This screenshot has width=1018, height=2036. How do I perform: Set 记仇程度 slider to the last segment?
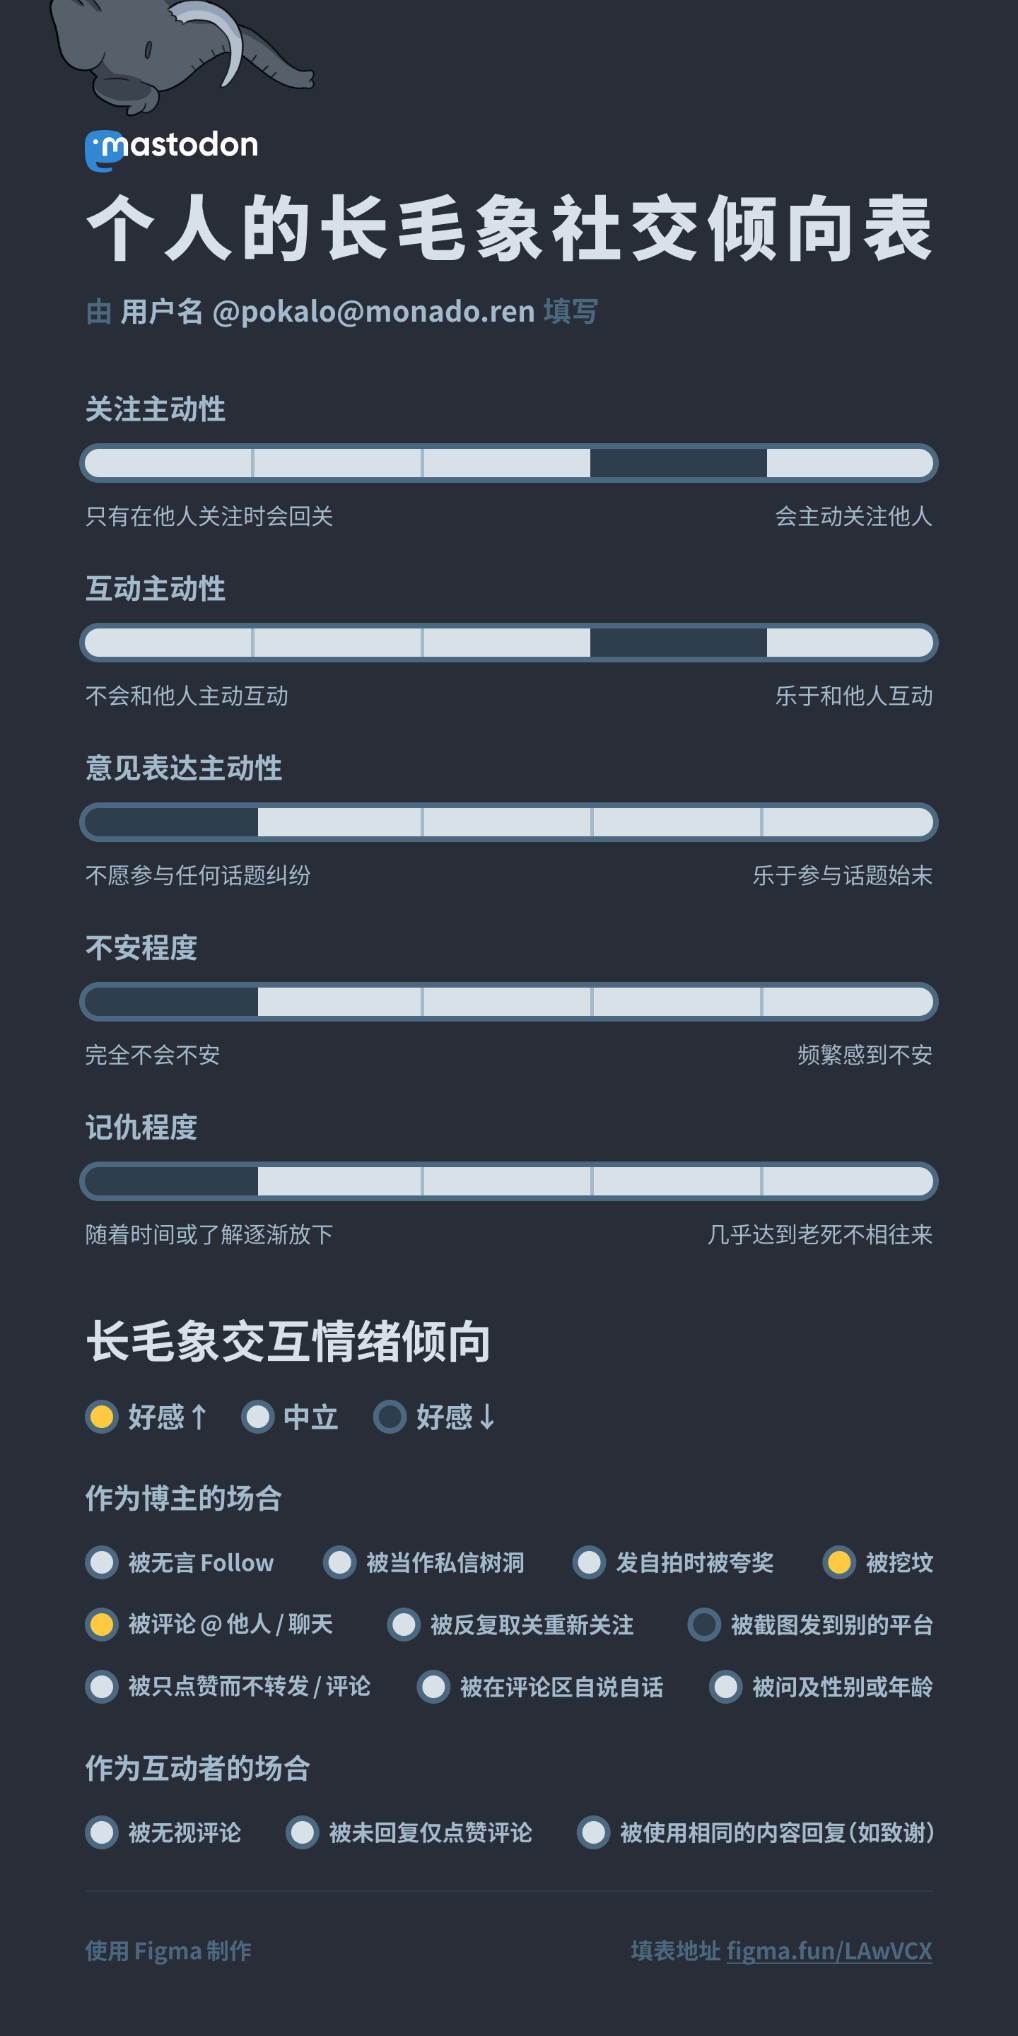[848, 1181]
